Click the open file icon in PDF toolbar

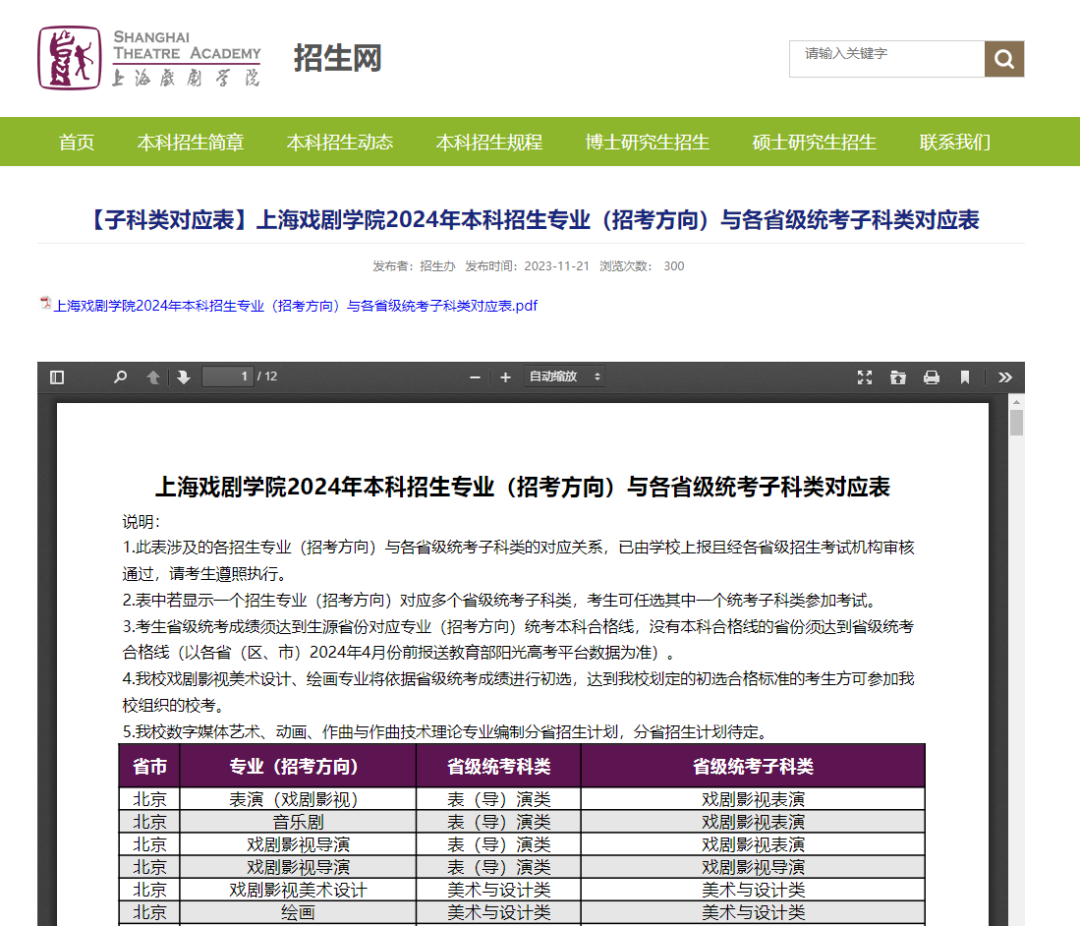coord(898,377)
